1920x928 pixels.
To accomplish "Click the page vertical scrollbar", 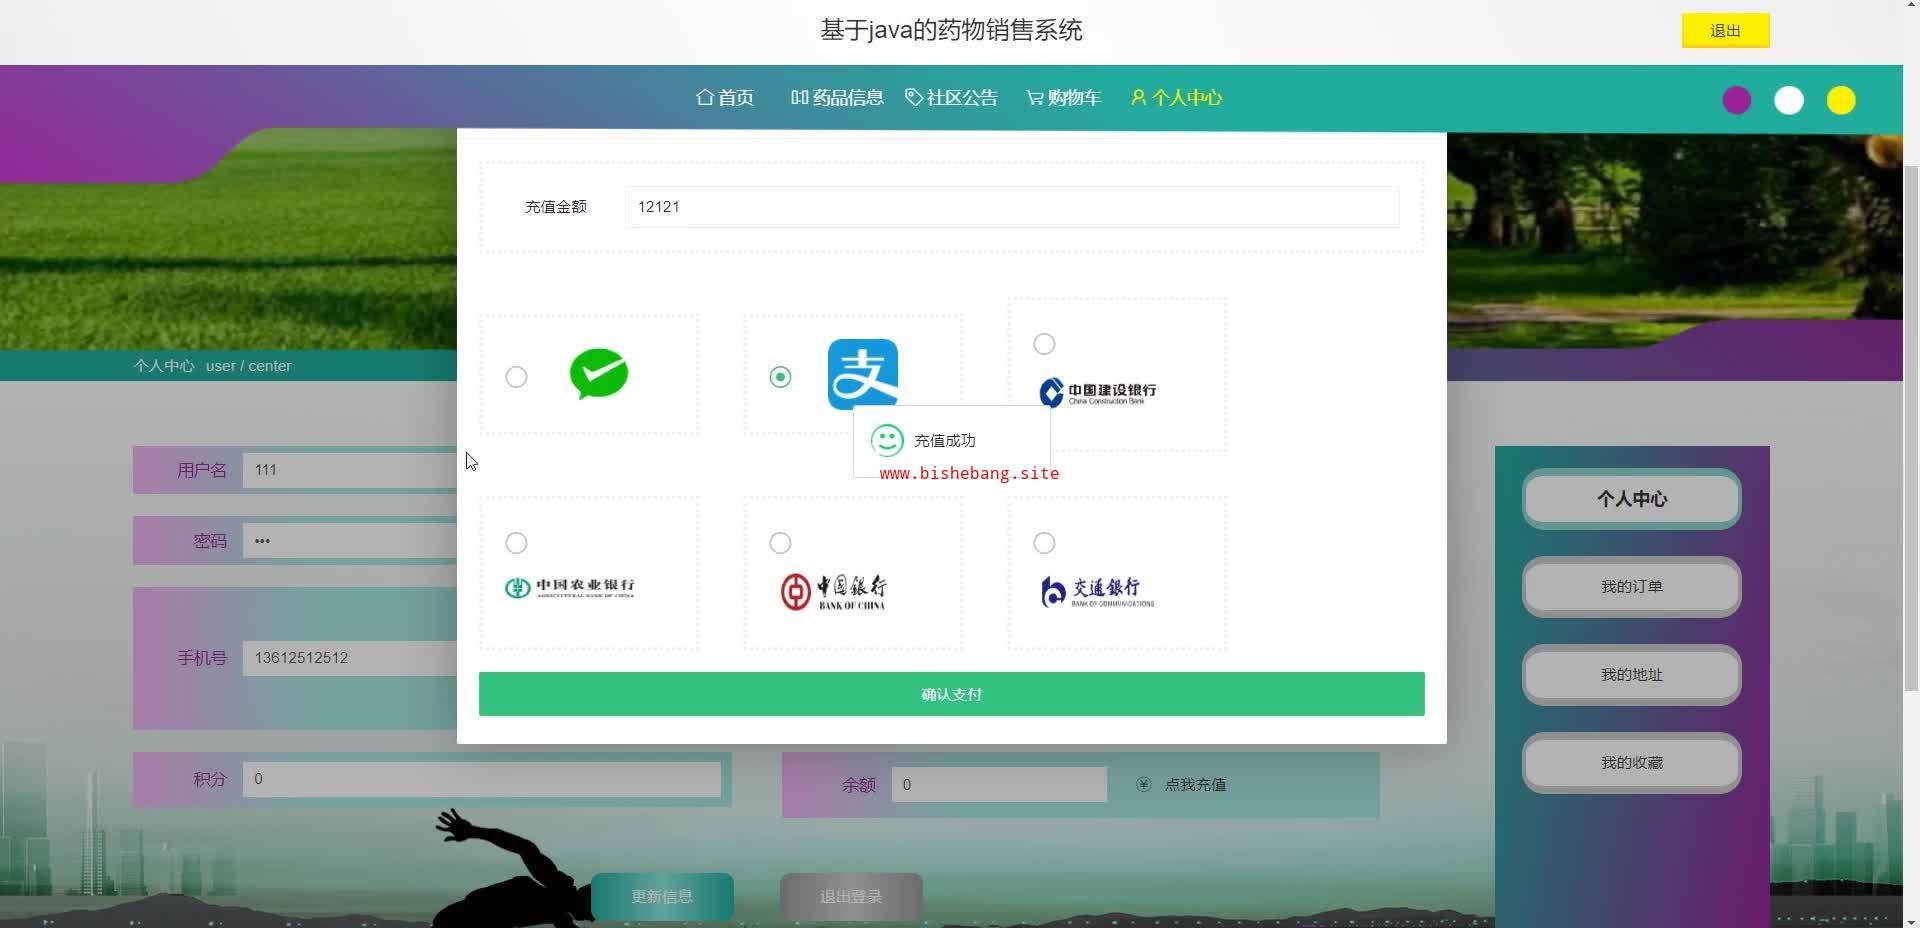I will [1911, 430].
